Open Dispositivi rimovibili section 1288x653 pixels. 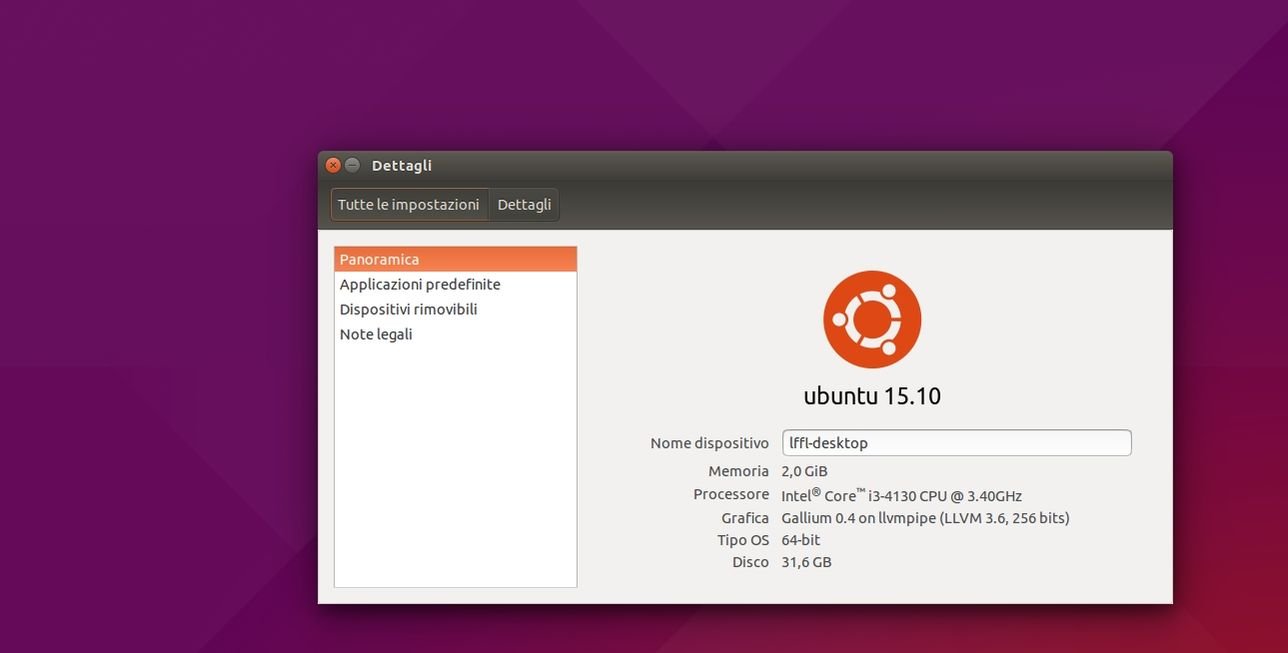coord(455,309)
